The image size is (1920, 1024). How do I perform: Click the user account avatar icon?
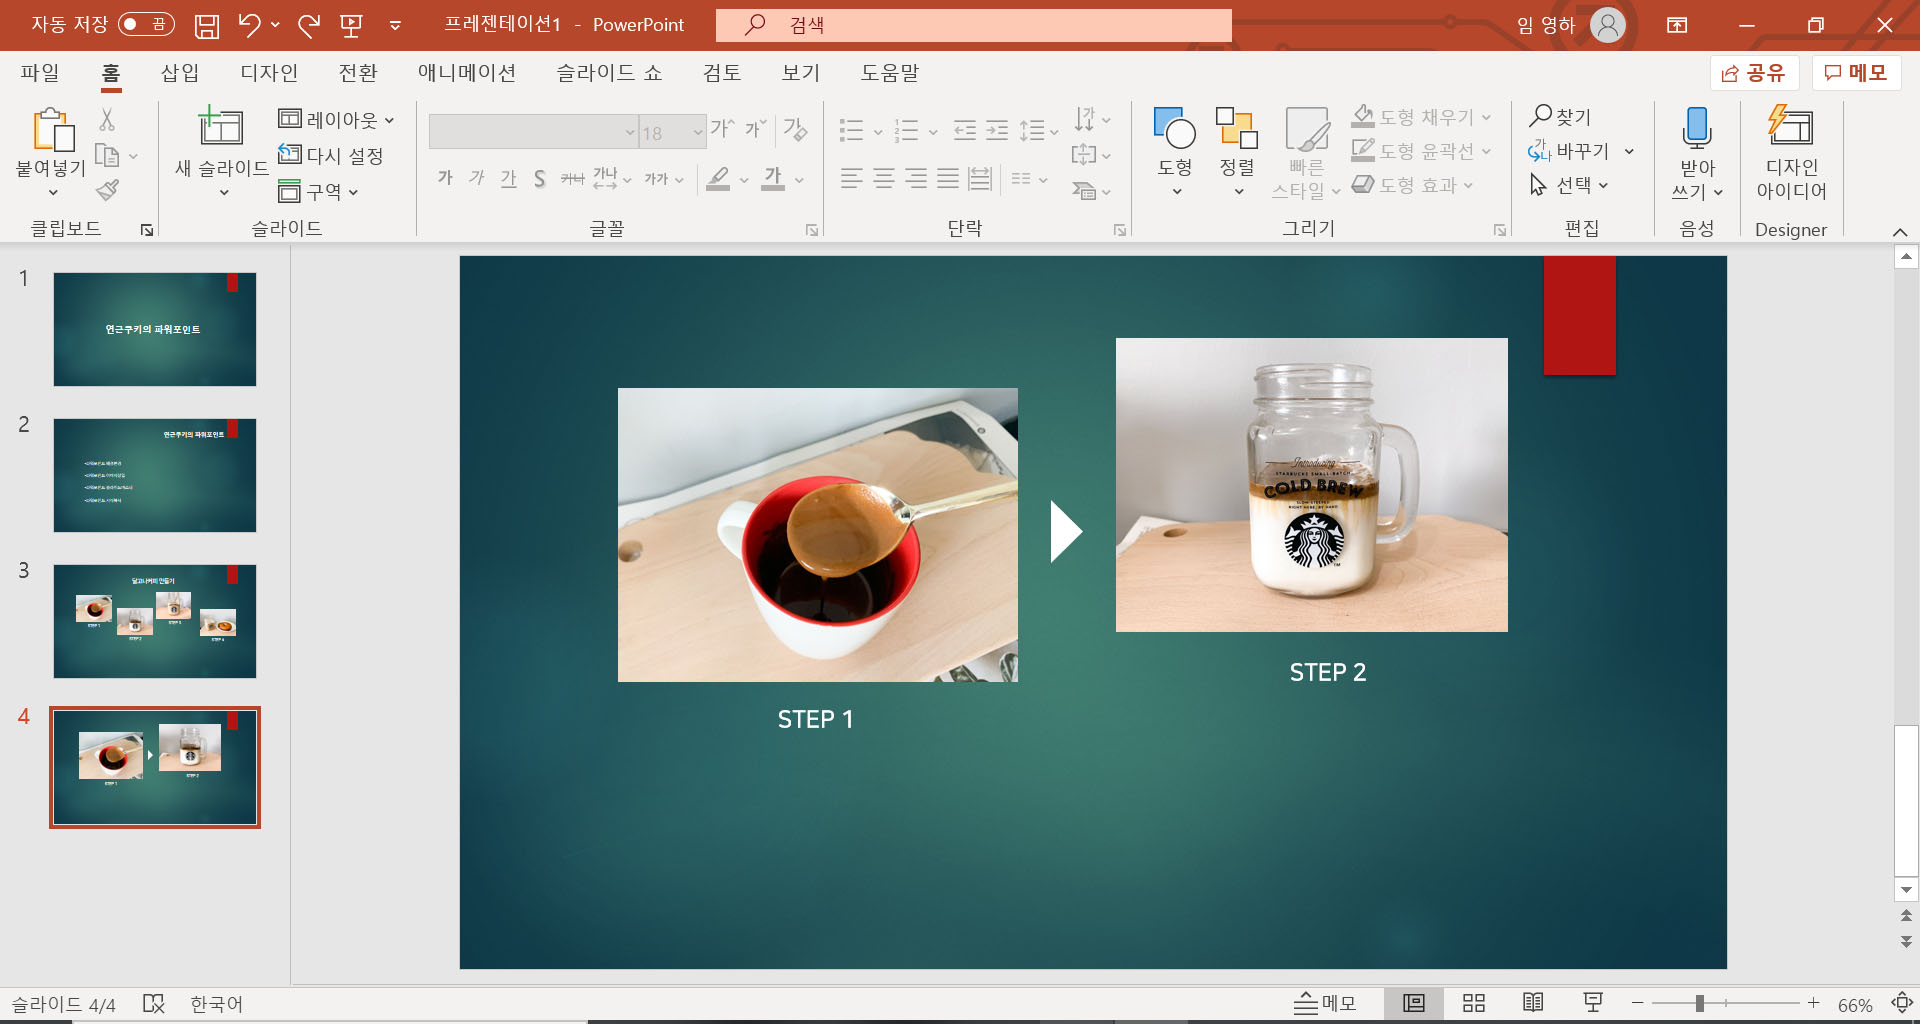click(1608, 25)
